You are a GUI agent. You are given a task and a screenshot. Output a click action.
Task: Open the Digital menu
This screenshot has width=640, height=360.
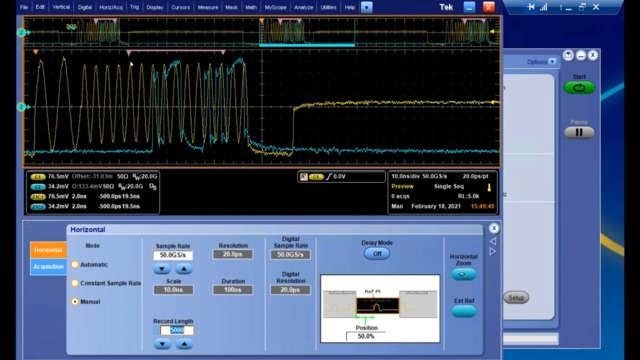click(x=85, y=7)
